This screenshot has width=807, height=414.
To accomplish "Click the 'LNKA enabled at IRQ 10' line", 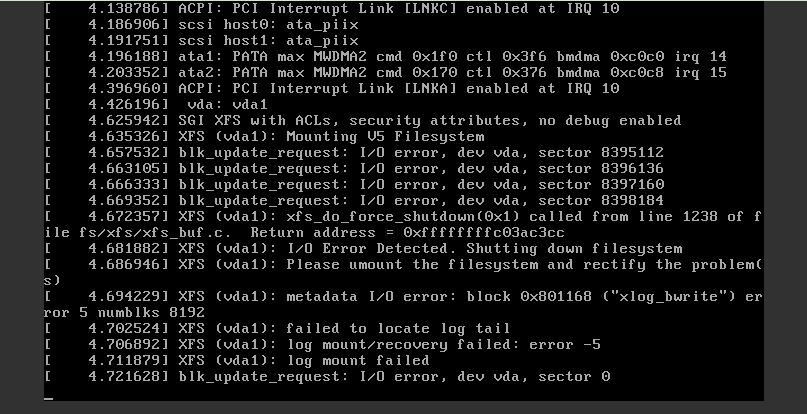I will (x=332, y=89).
